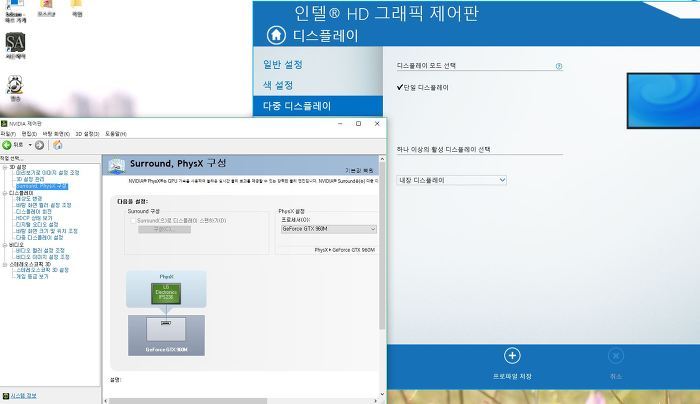Viewport: 700px width, 404px height.
Task: Select HDCP 상태 보기 tree item
Action: [x=34, y=218]
